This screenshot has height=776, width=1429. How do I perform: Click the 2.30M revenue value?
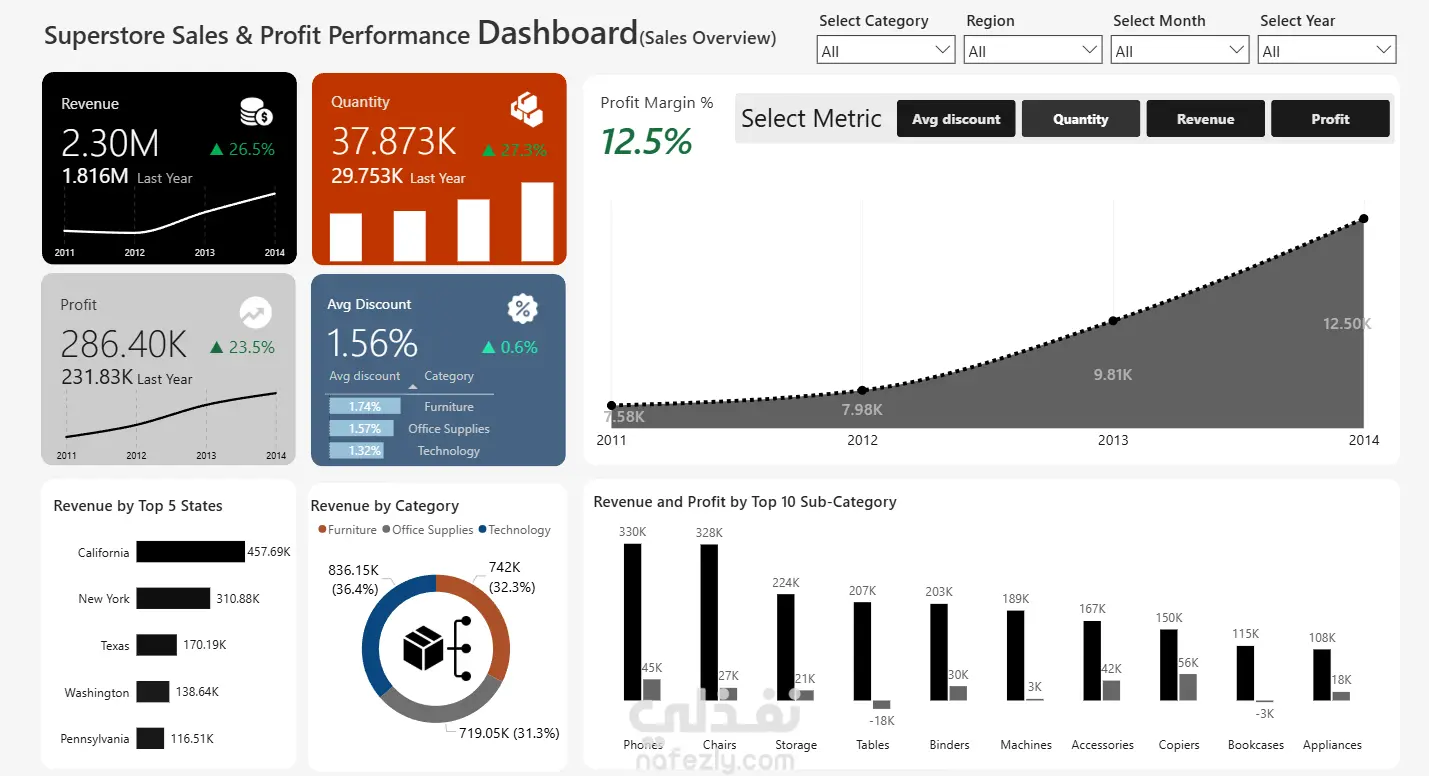pos(110,144)
